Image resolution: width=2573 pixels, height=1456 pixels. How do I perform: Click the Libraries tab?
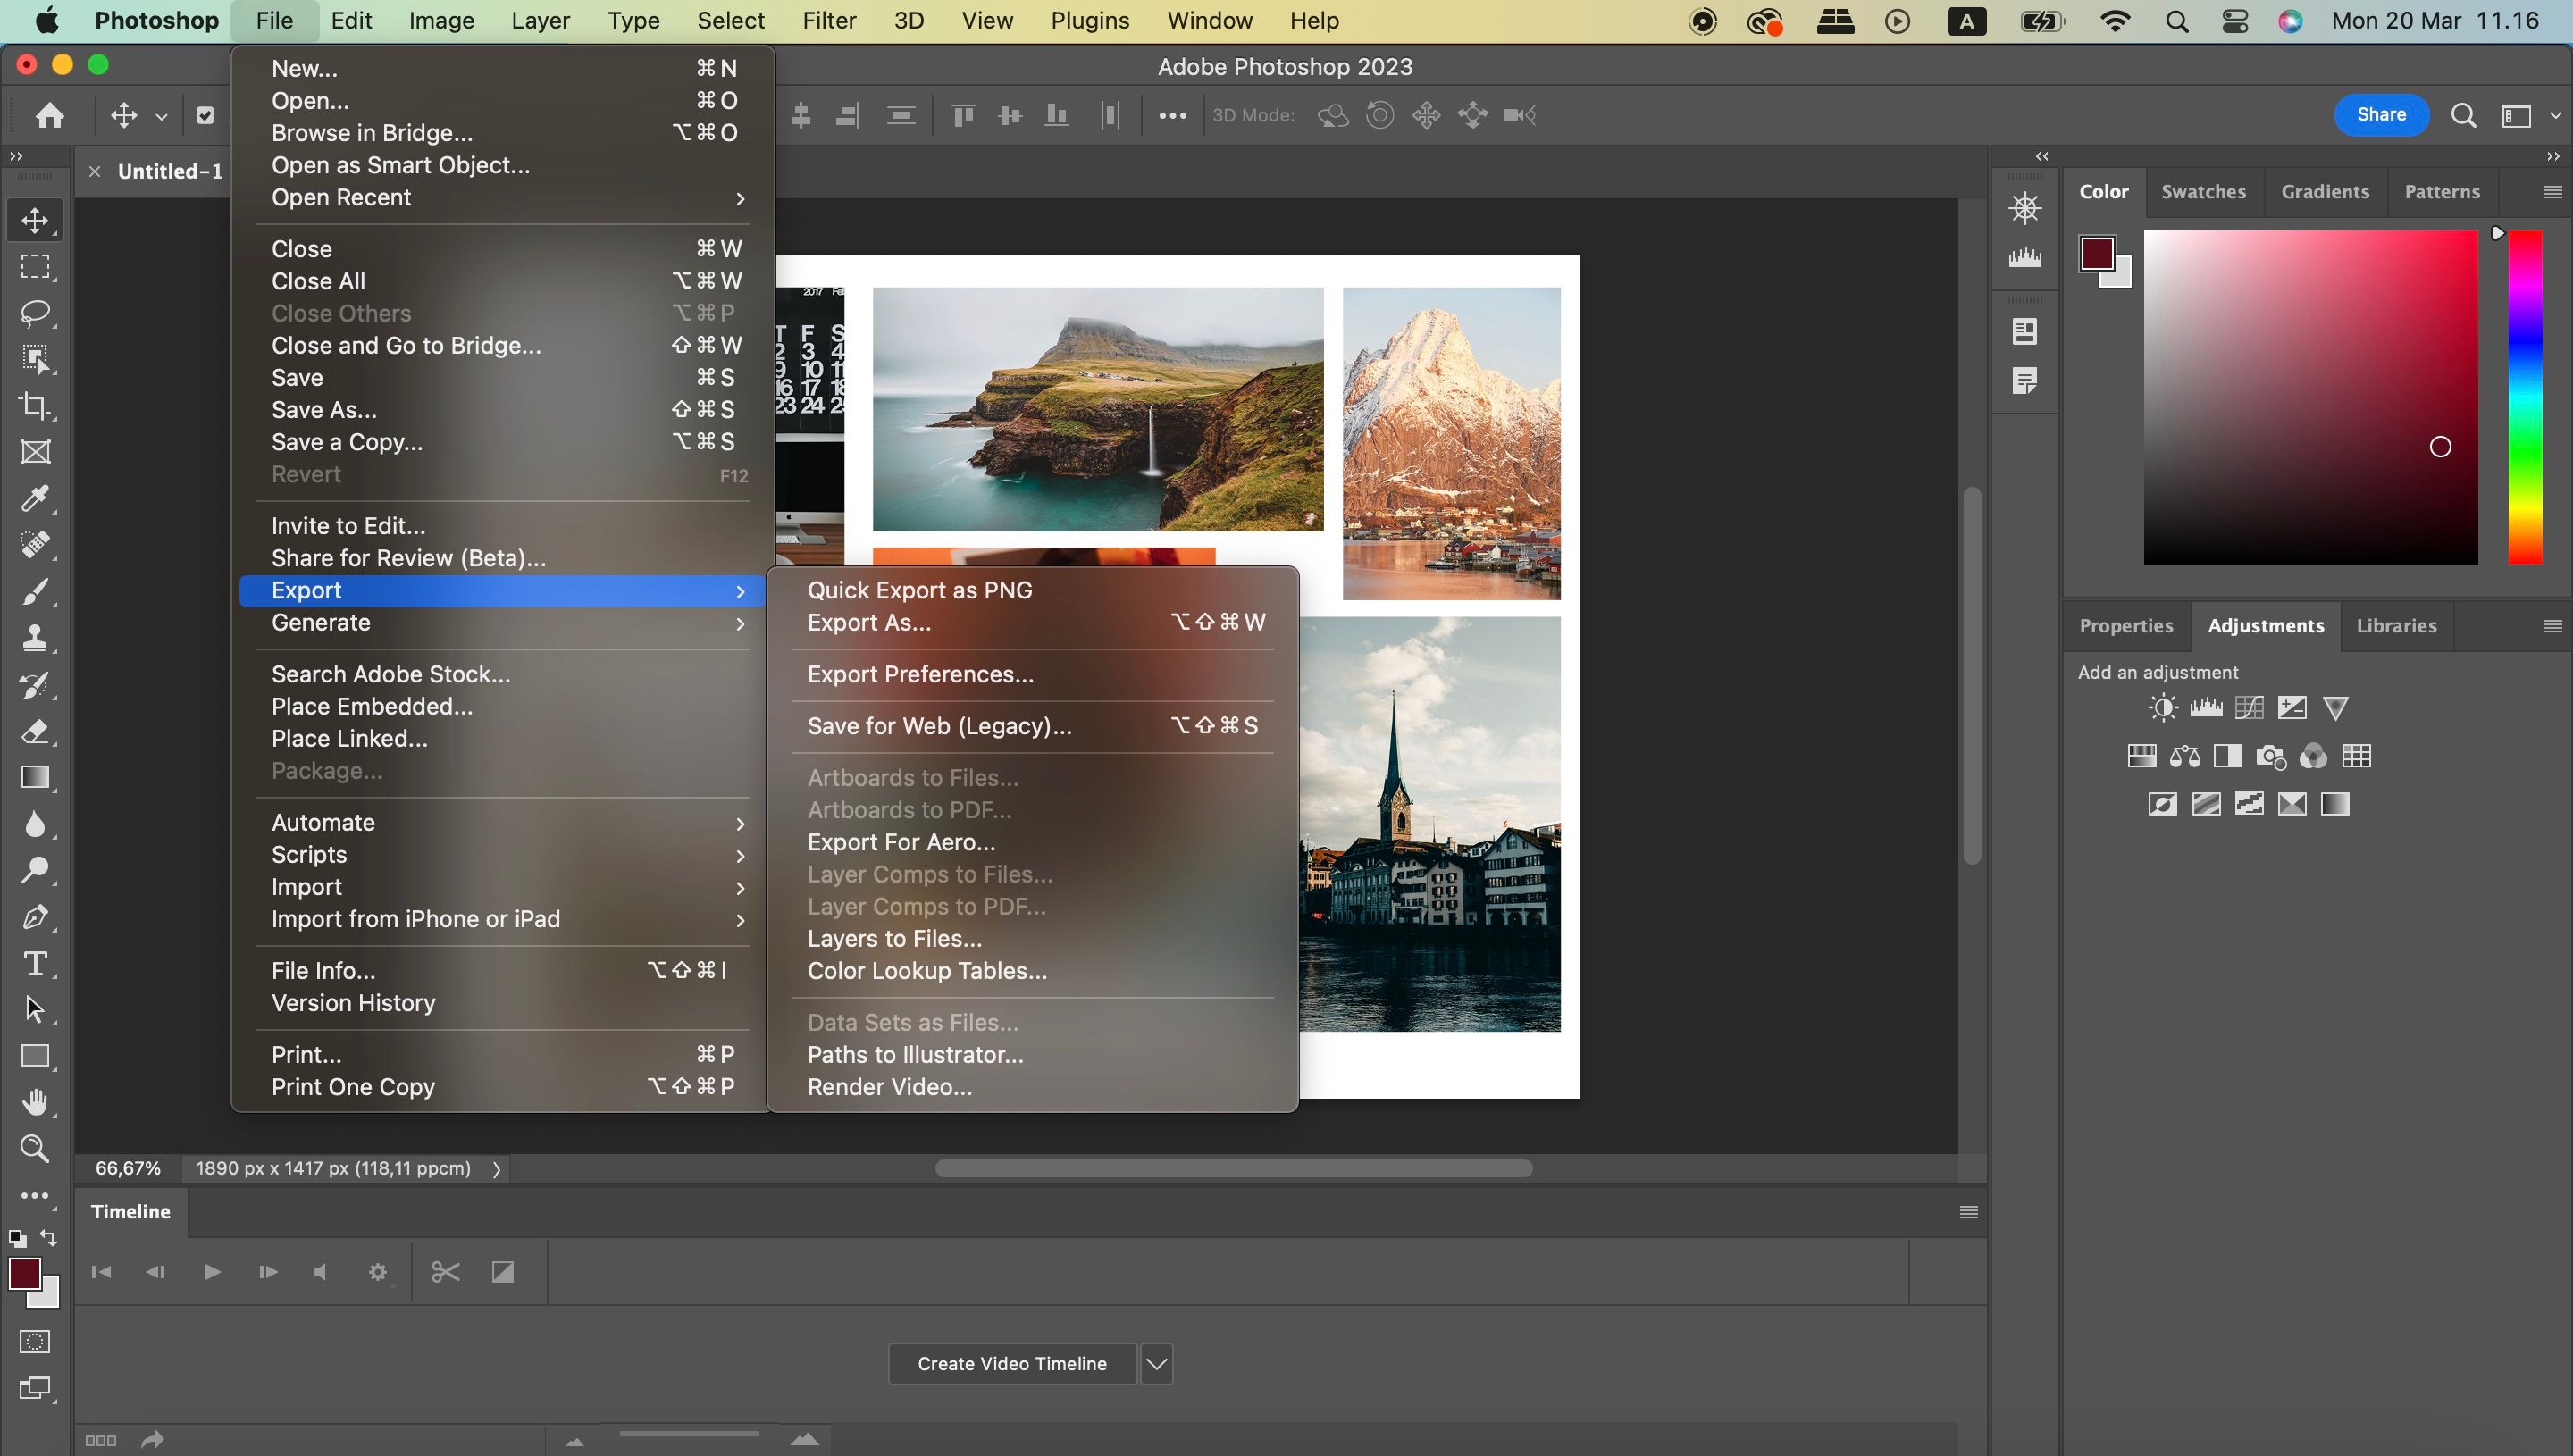tap(2398, 623)
